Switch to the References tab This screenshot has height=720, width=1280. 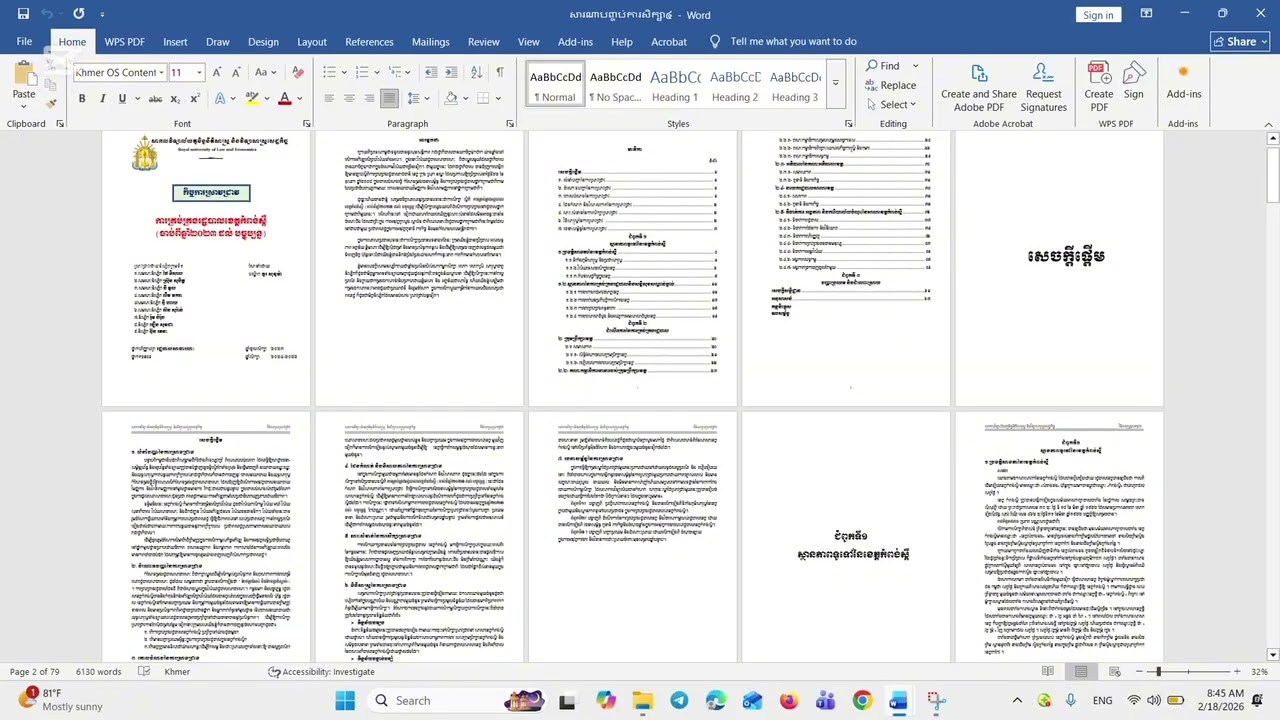coord(369,42)
